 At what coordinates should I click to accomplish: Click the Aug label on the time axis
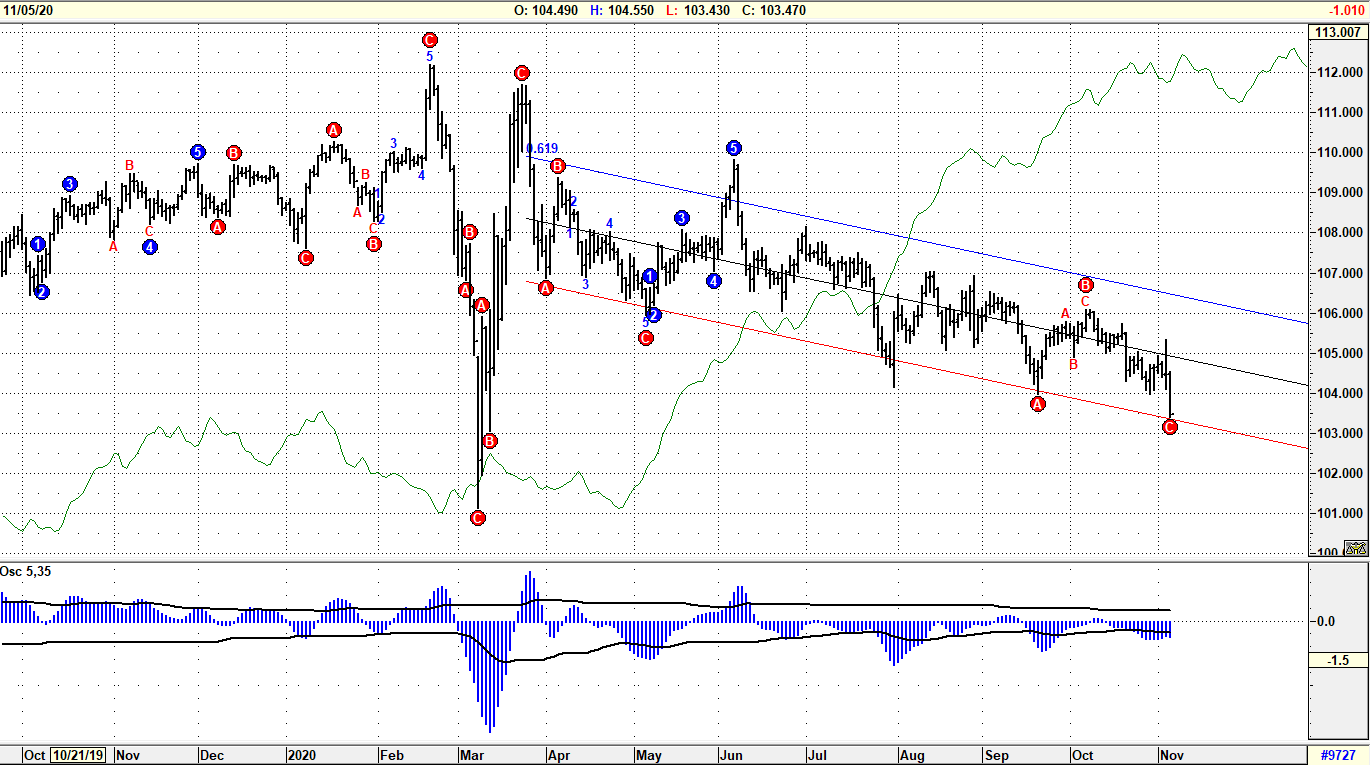pos(910,755)
